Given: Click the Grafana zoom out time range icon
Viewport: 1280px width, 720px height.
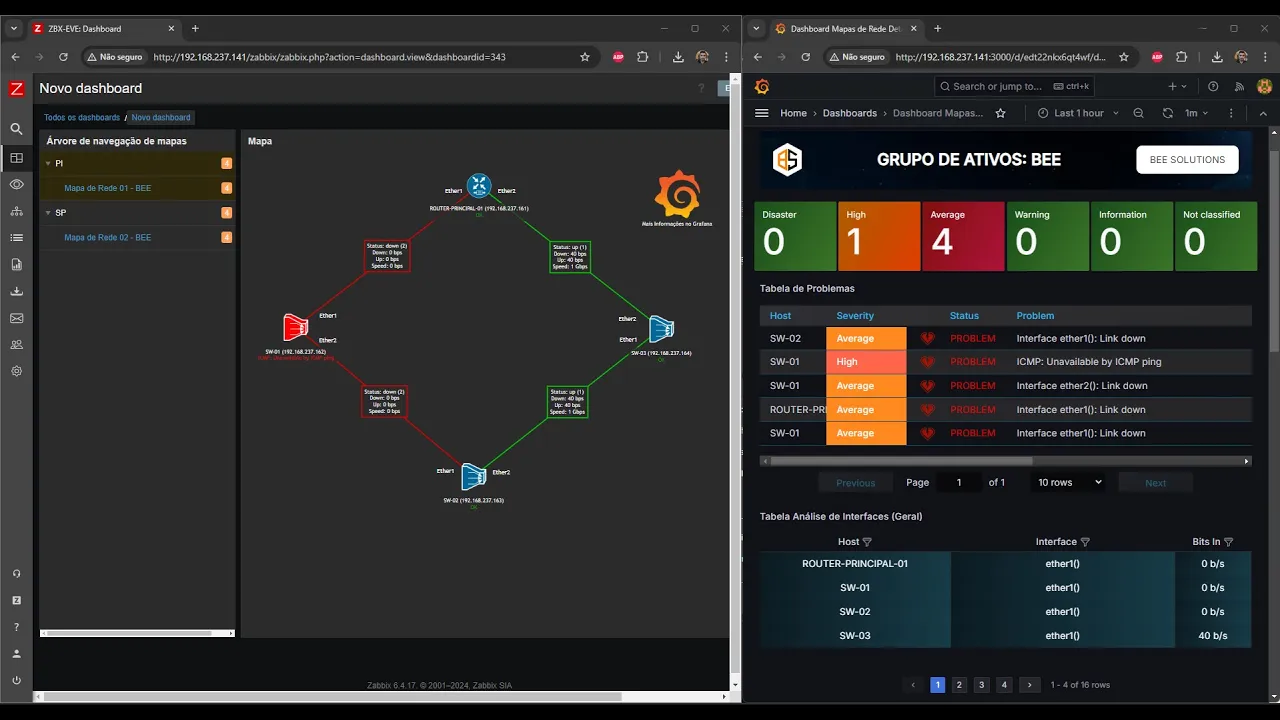Looking at the screenshot, I should [1139, 113].
